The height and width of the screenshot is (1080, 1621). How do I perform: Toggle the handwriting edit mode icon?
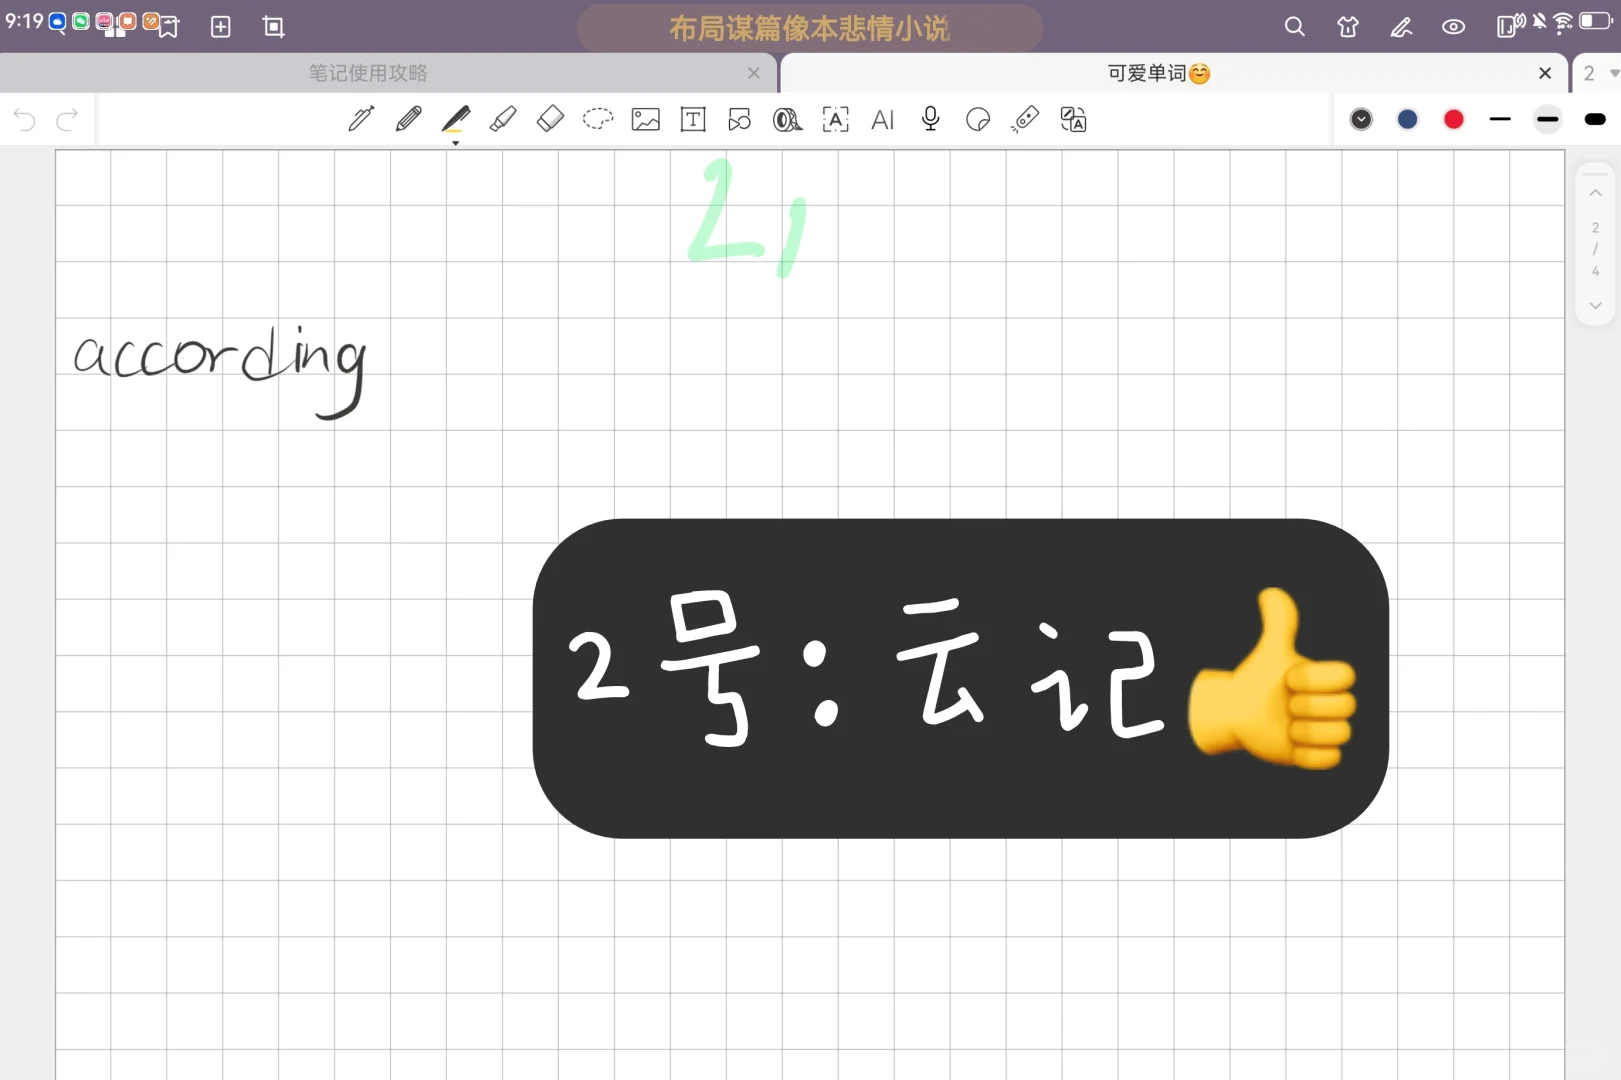(1401, 27)
